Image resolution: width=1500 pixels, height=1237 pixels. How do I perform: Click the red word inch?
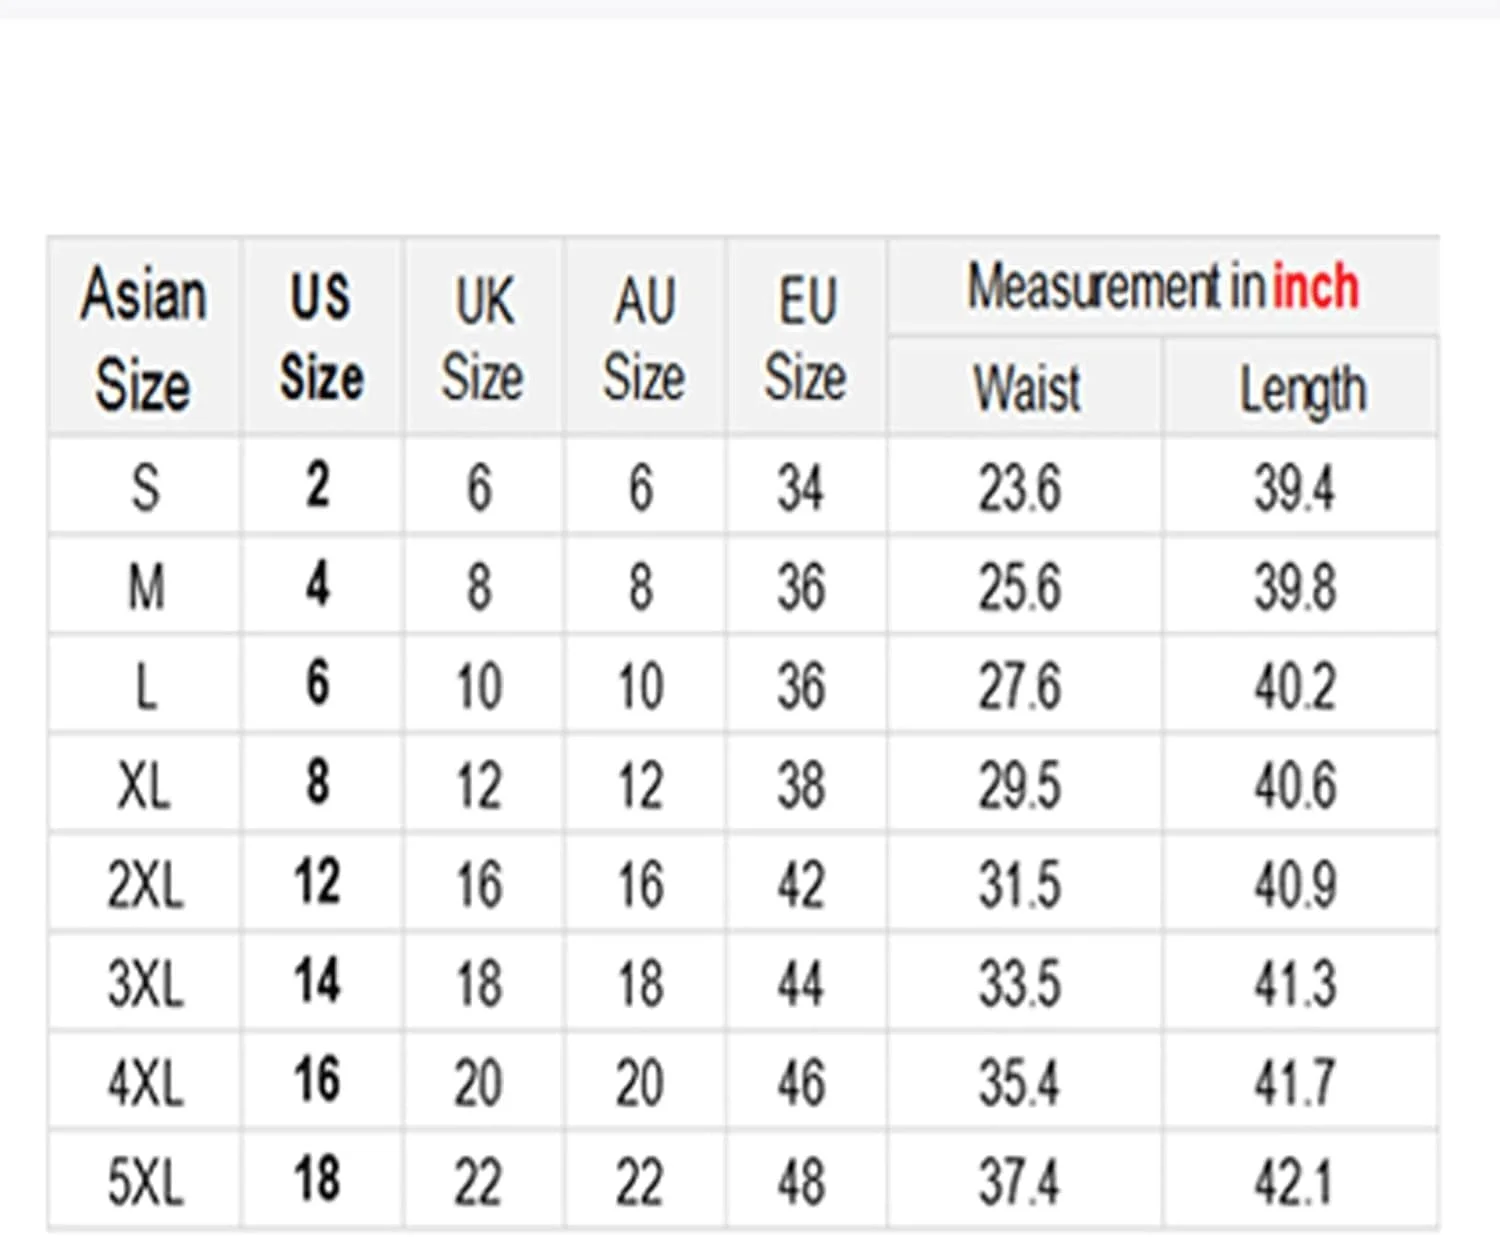[1315, 288]
